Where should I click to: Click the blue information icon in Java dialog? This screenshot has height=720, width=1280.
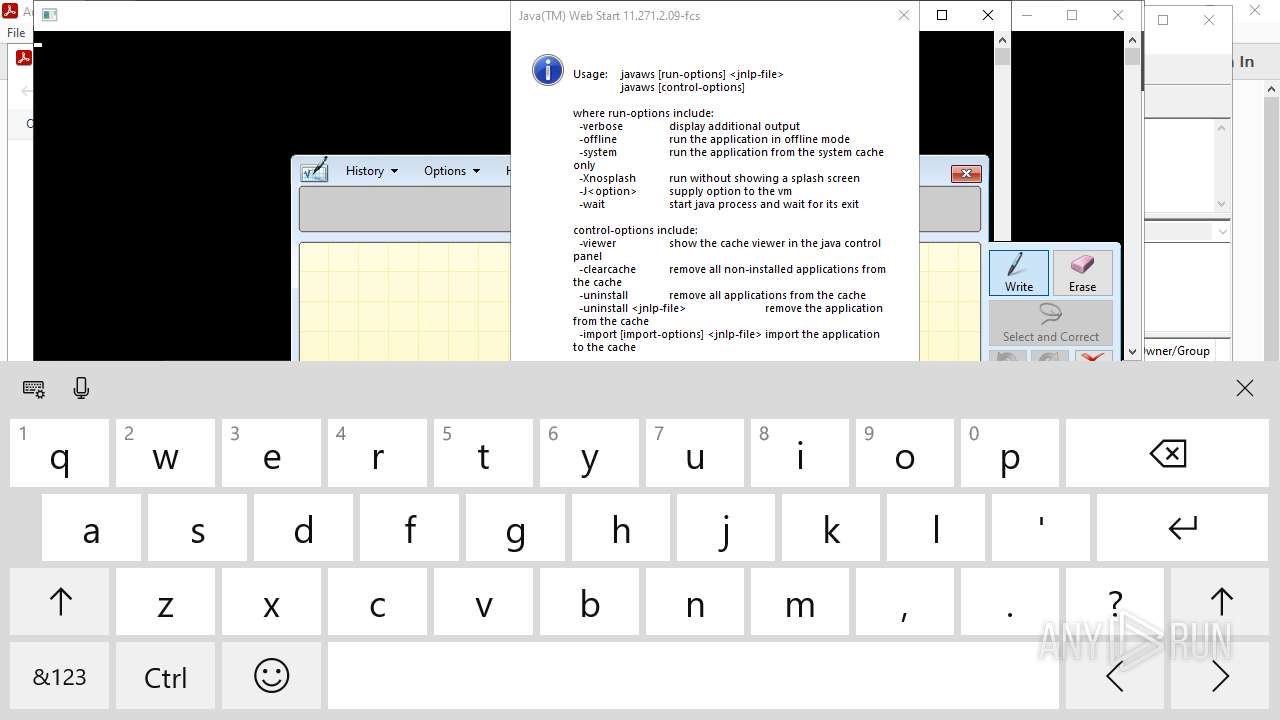coord(548,70)
